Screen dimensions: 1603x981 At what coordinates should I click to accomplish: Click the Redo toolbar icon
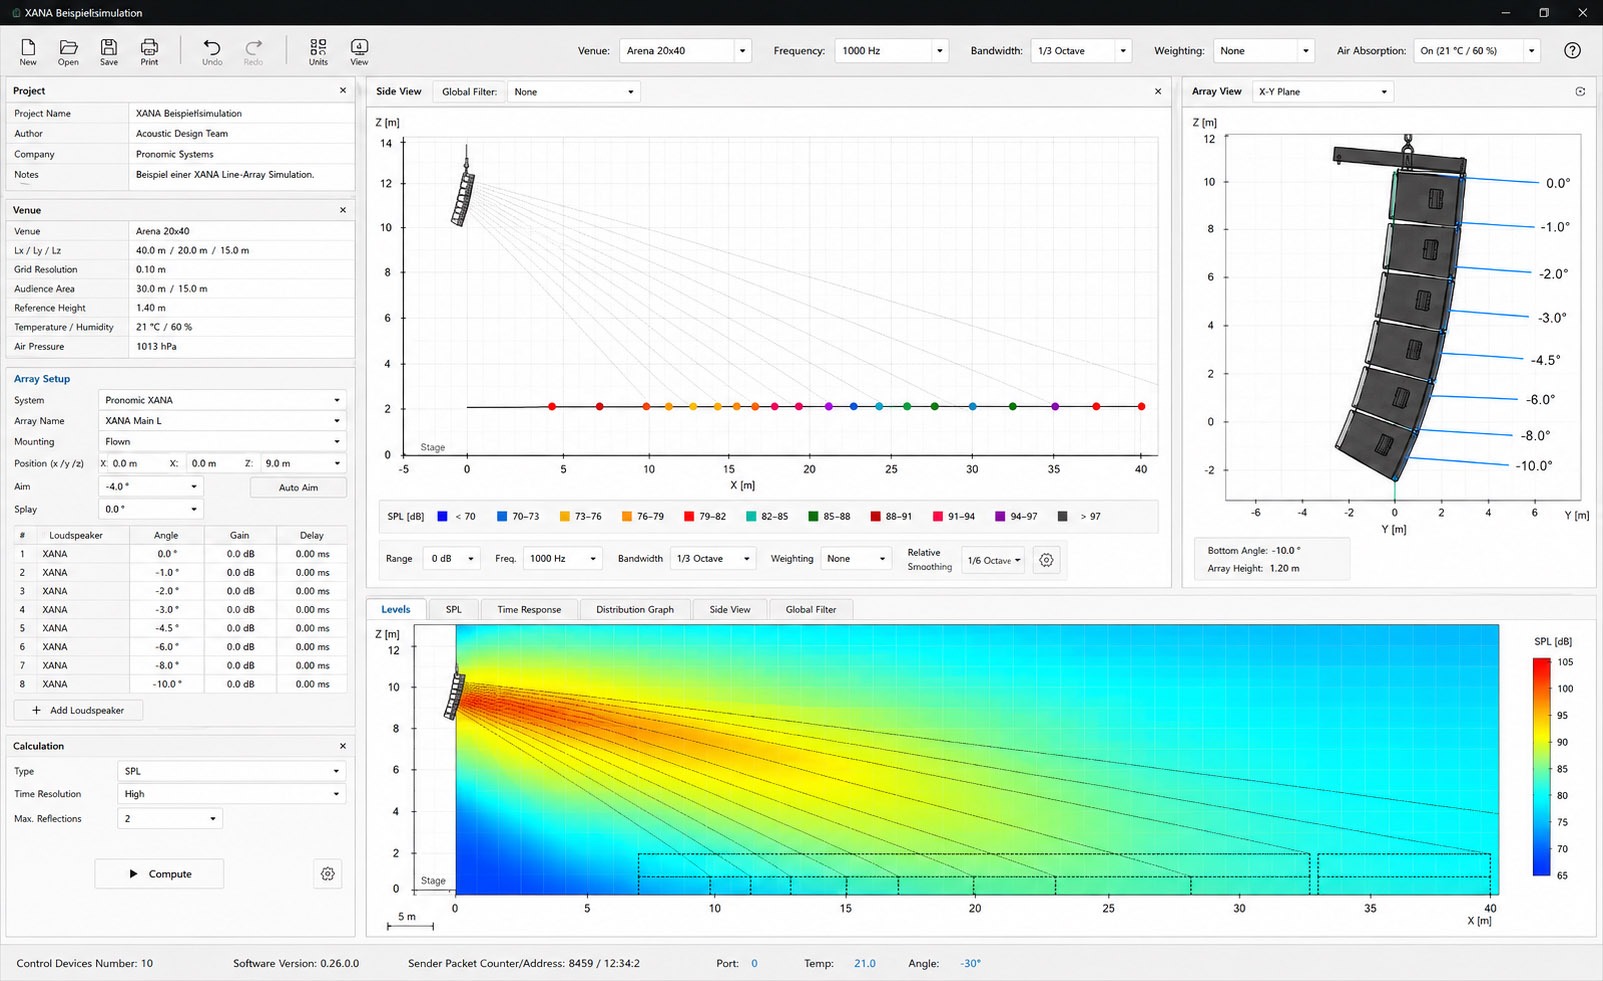click(253, 52)
